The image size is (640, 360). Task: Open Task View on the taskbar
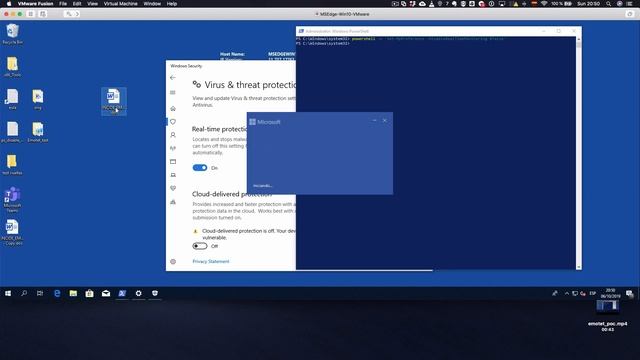40,293
